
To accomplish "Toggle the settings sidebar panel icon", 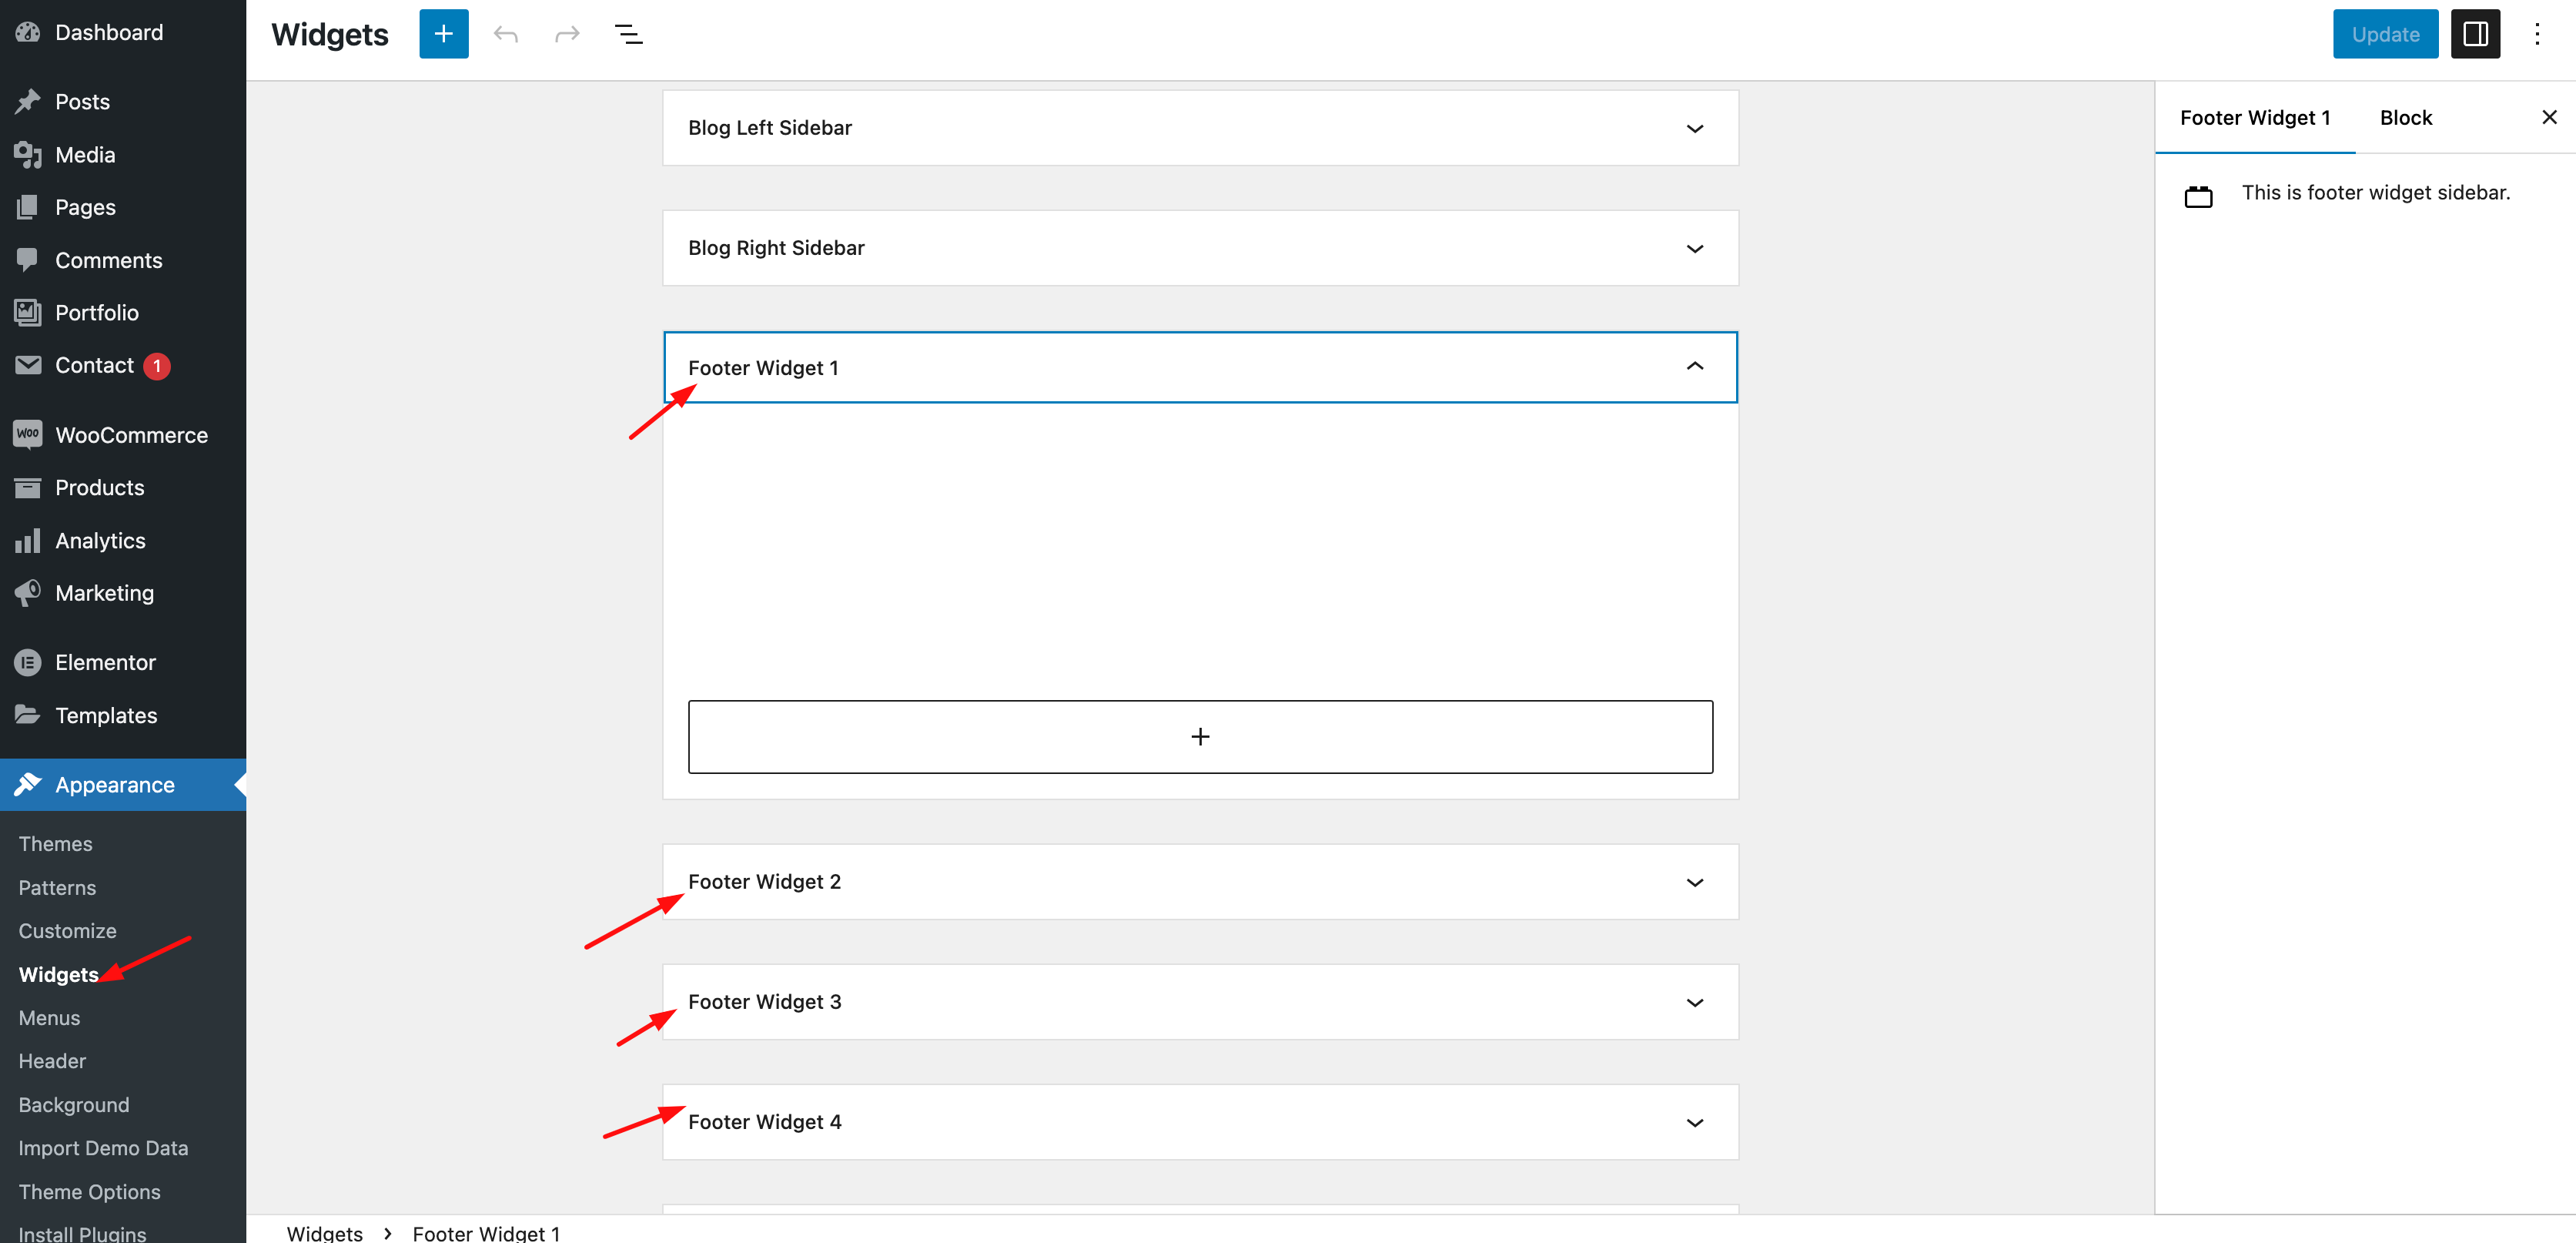I will pyautogui.click(x=2475, y=34).
